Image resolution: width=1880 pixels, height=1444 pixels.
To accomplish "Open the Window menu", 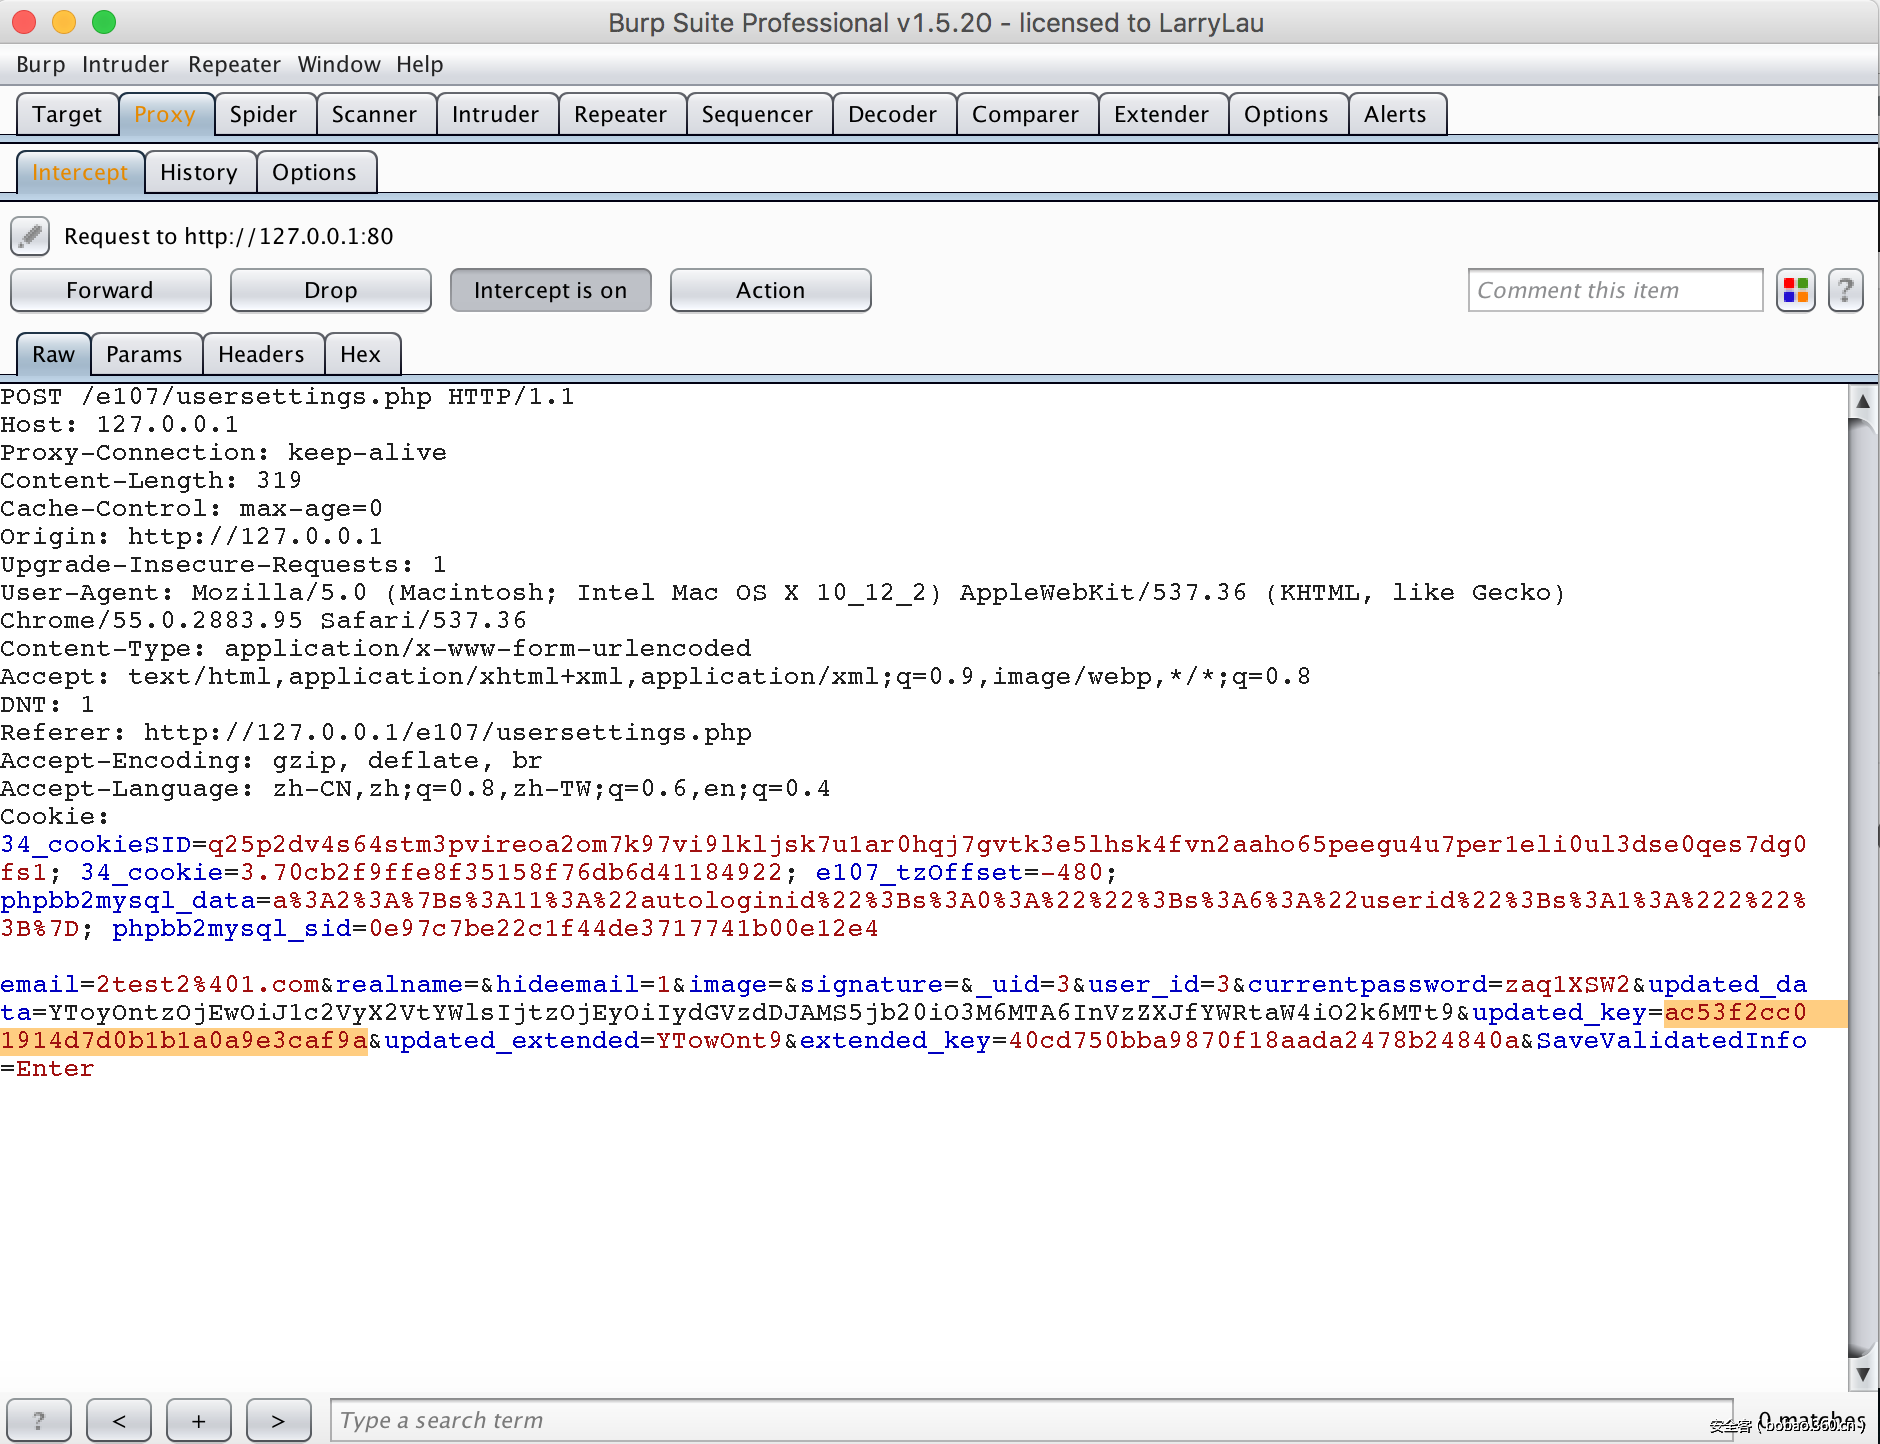I will (x=339, y=64).
